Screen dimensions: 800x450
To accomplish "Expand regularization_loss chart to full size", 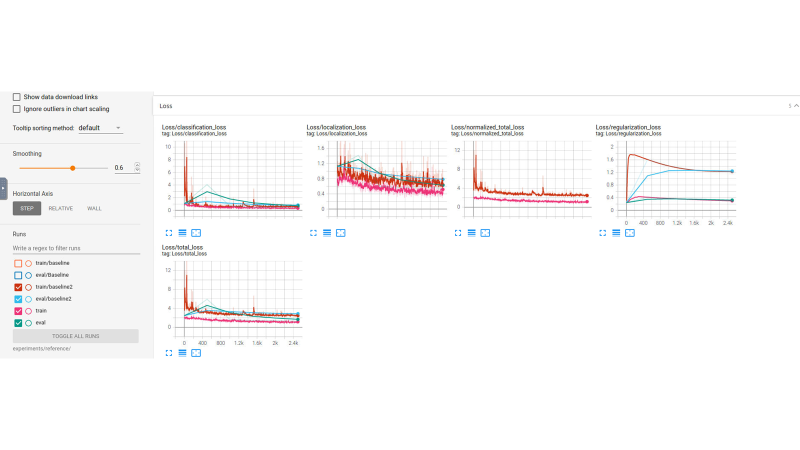I will (603, 233).
